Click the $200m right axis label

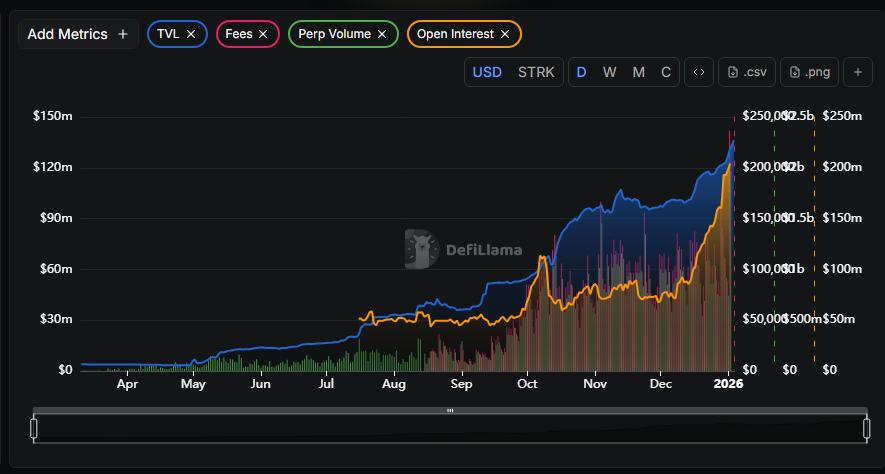(842, 167)
